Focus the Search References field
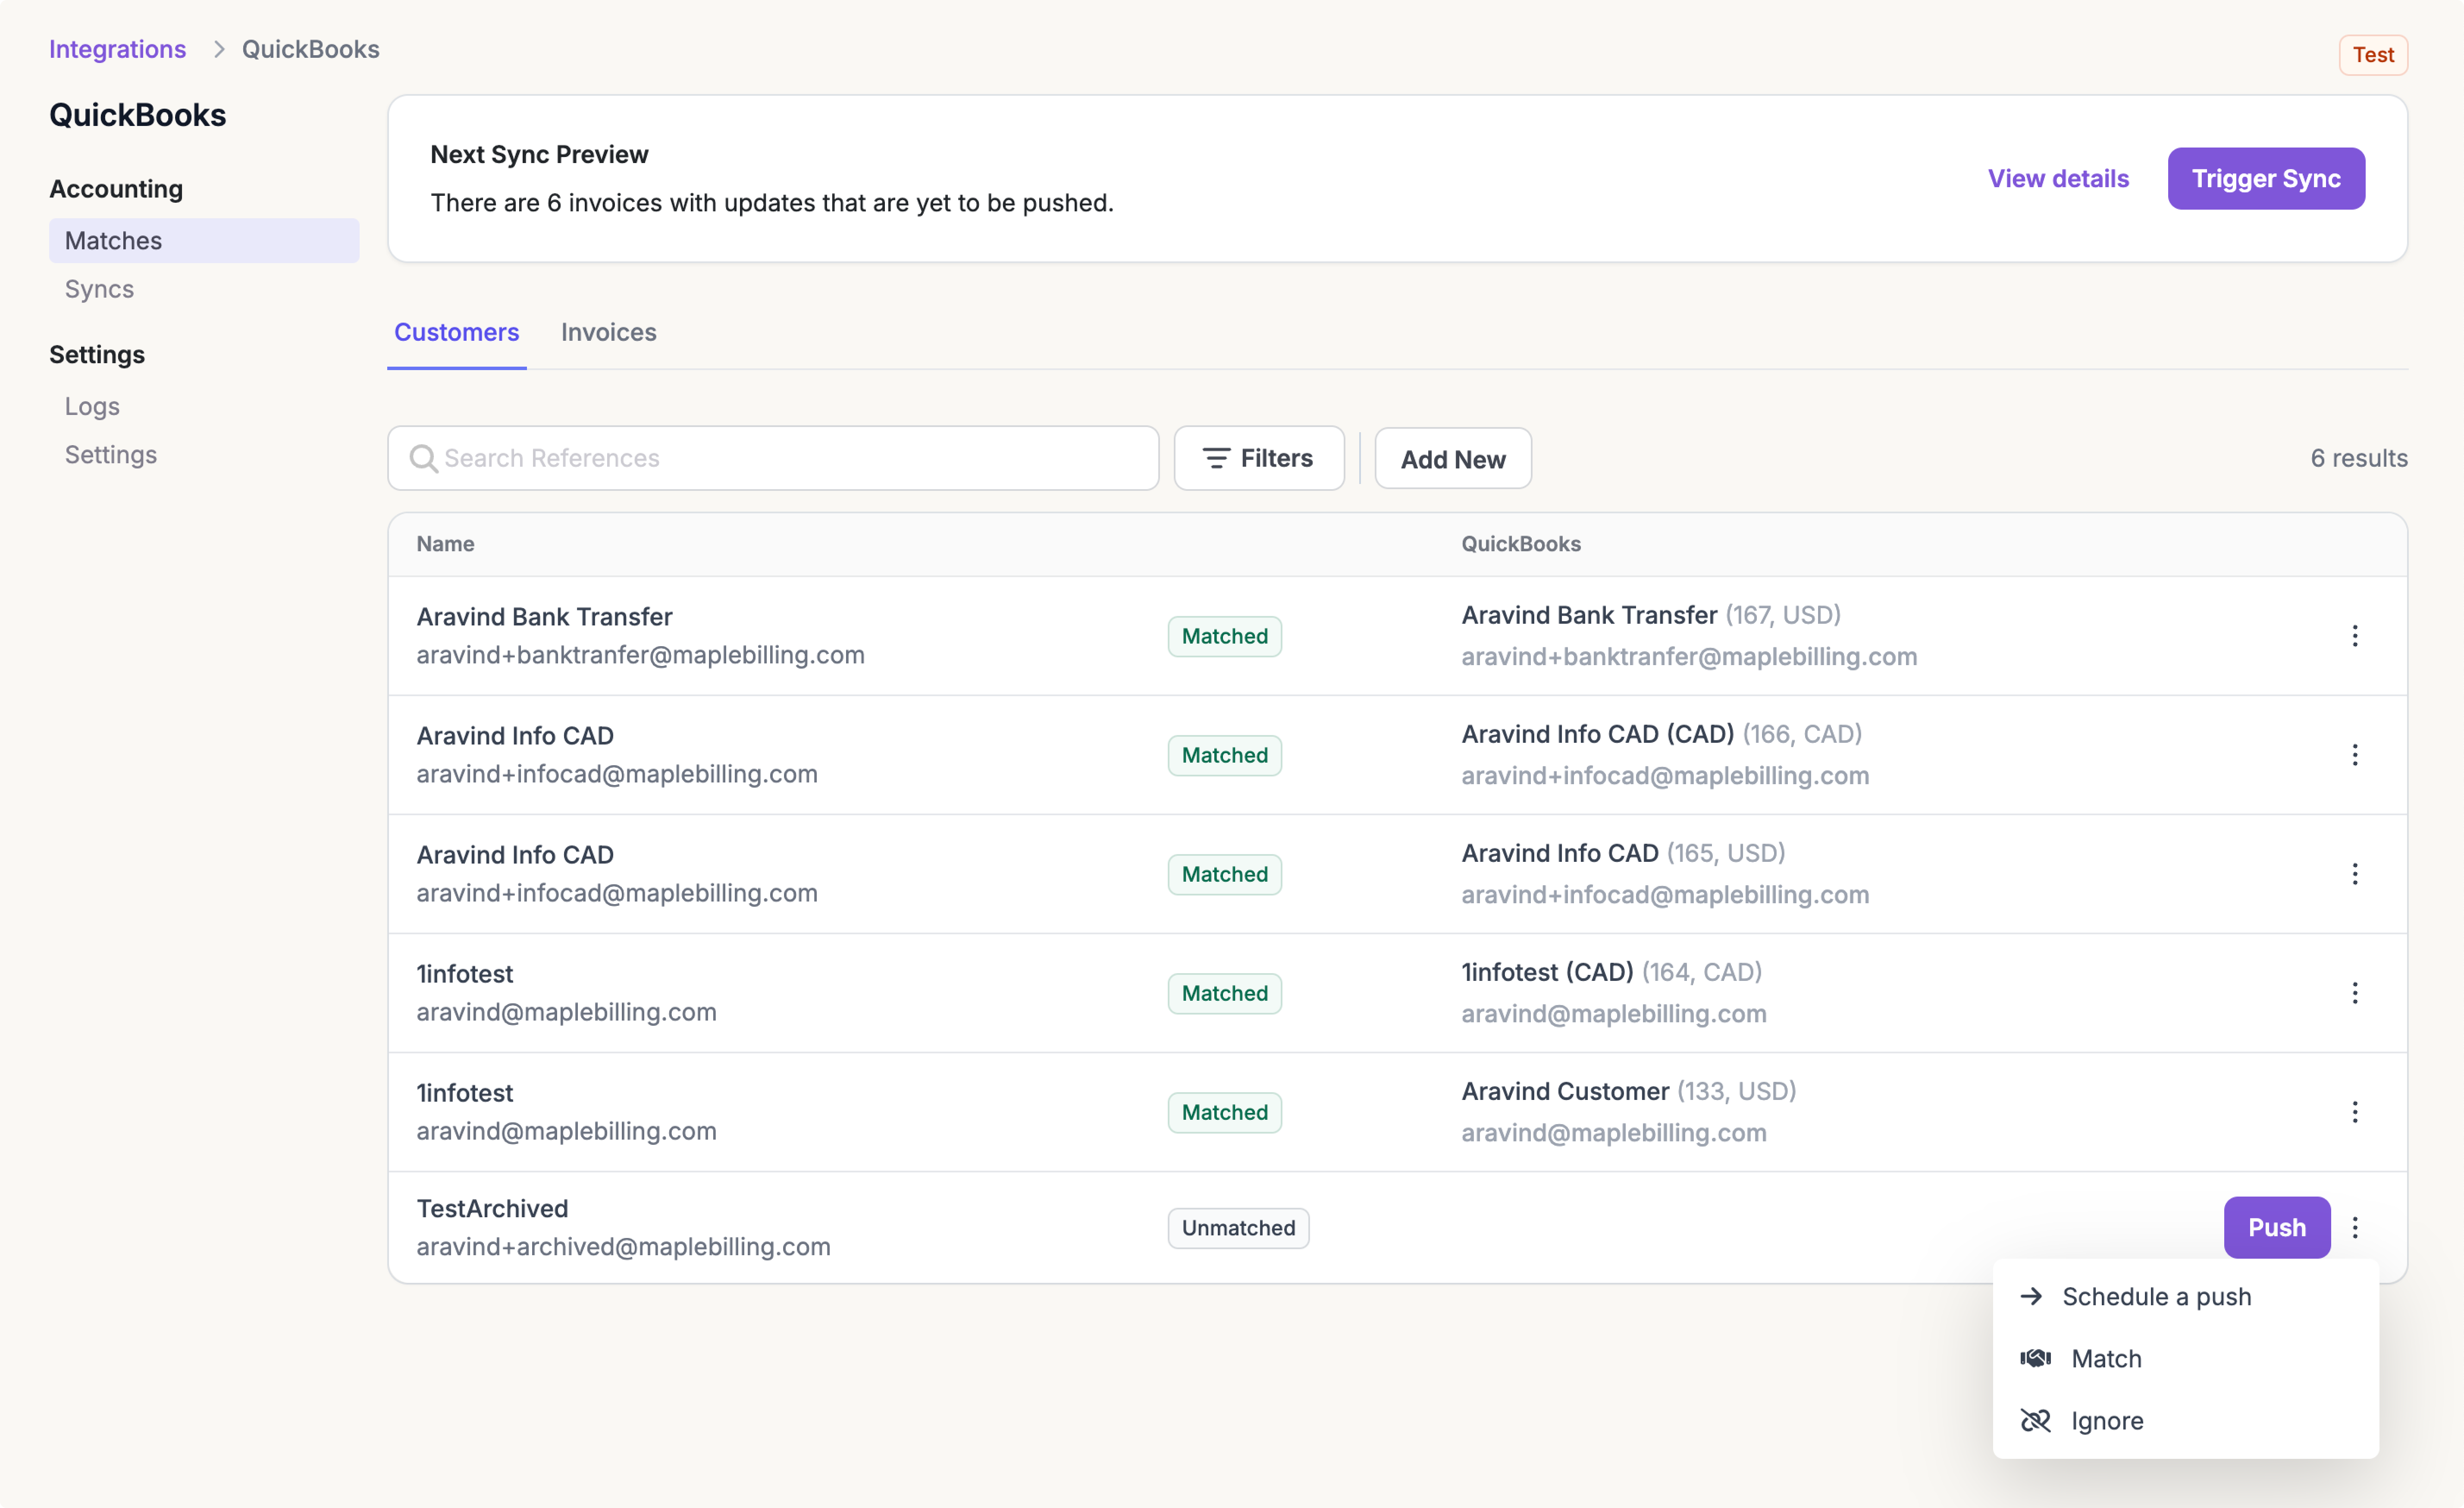This screenshot has height=1508, width=2464. point(790,458)
